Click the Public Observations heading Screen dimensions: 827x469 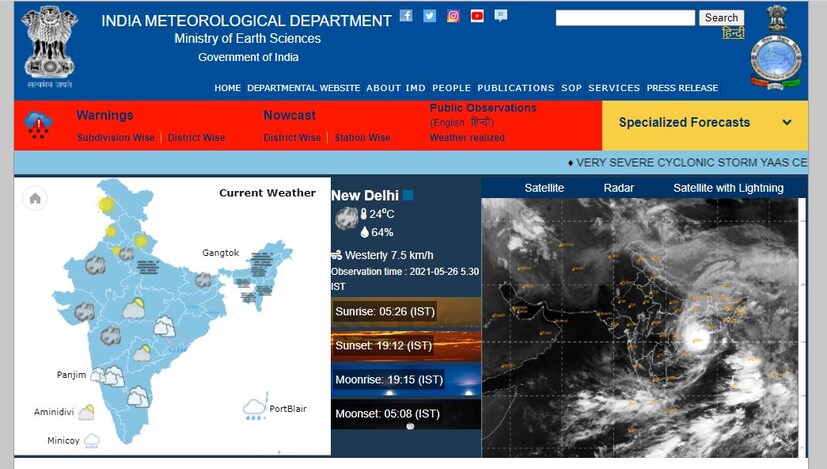(x=483, y=108)
